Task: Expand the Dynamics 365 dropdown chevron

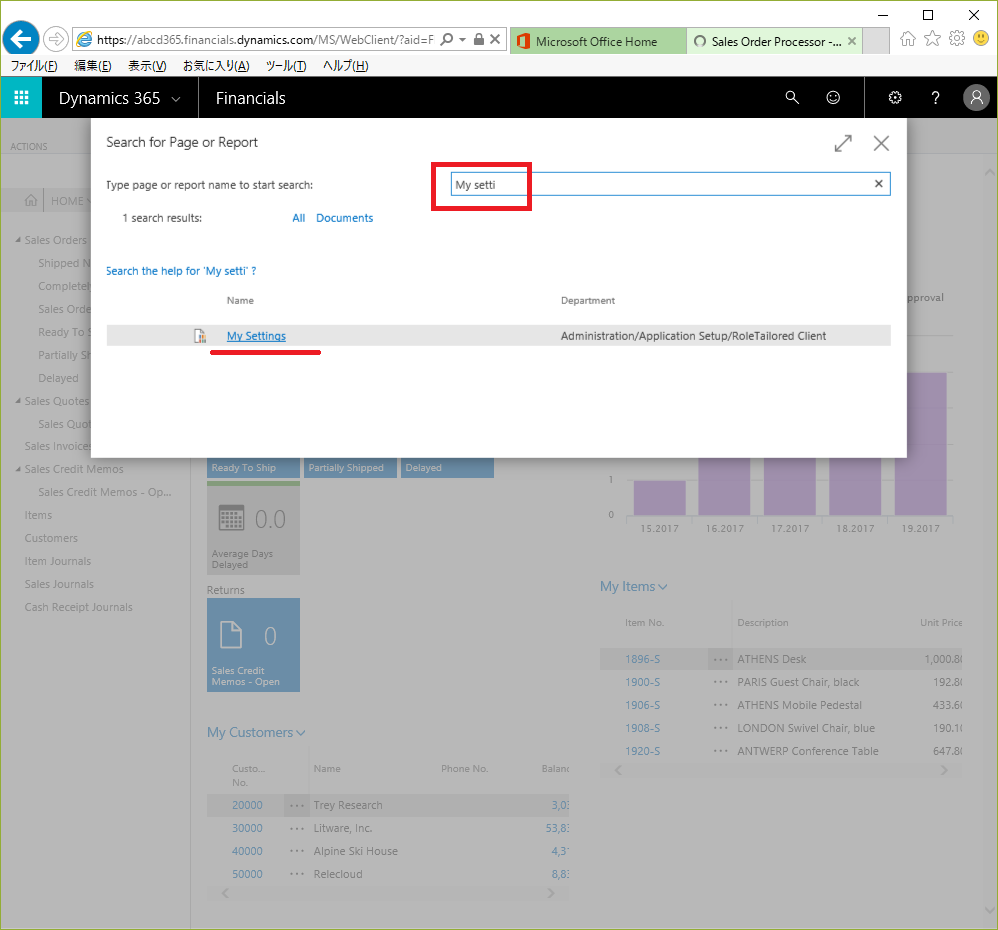Action: point(176,99)
